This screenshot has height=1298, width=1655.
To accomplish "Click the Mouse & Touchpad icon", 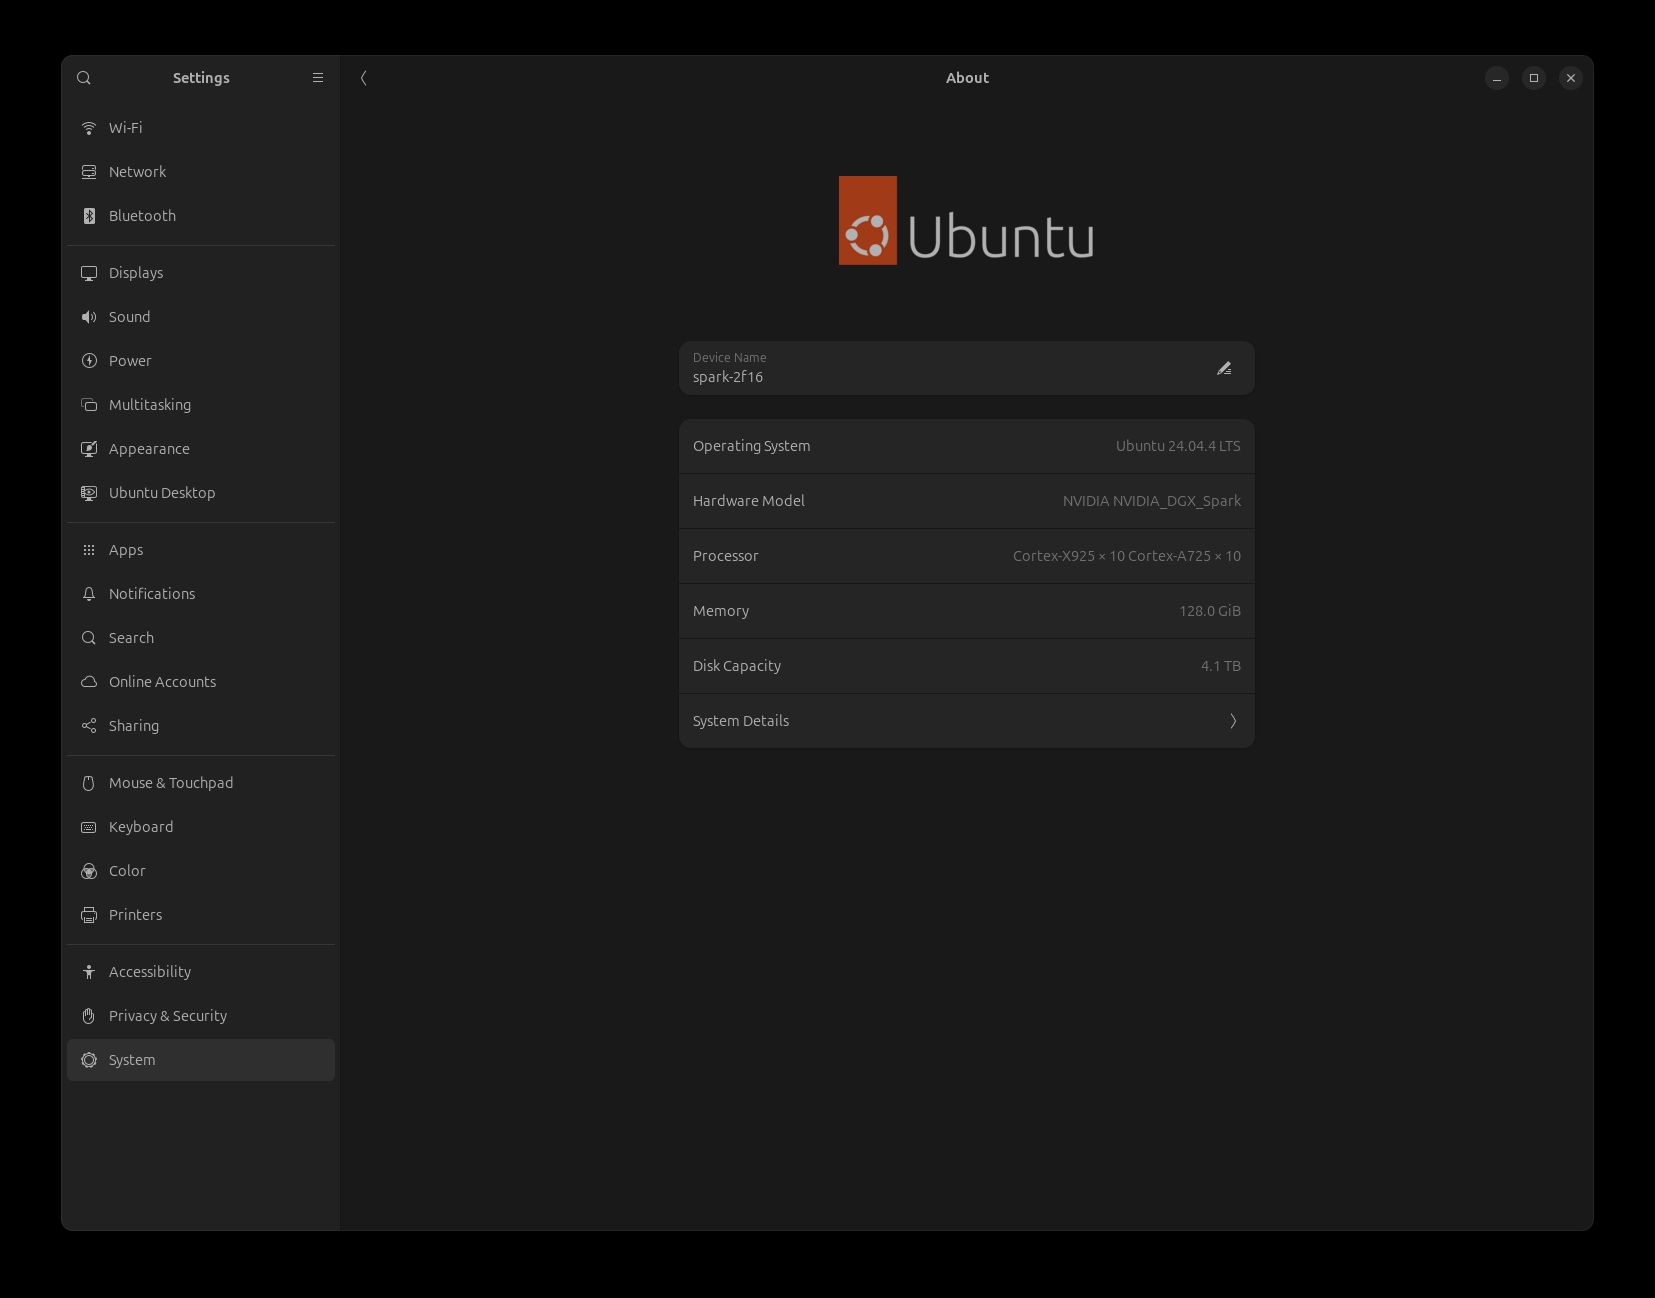I will pyautogui.click(x=89, y=783).
